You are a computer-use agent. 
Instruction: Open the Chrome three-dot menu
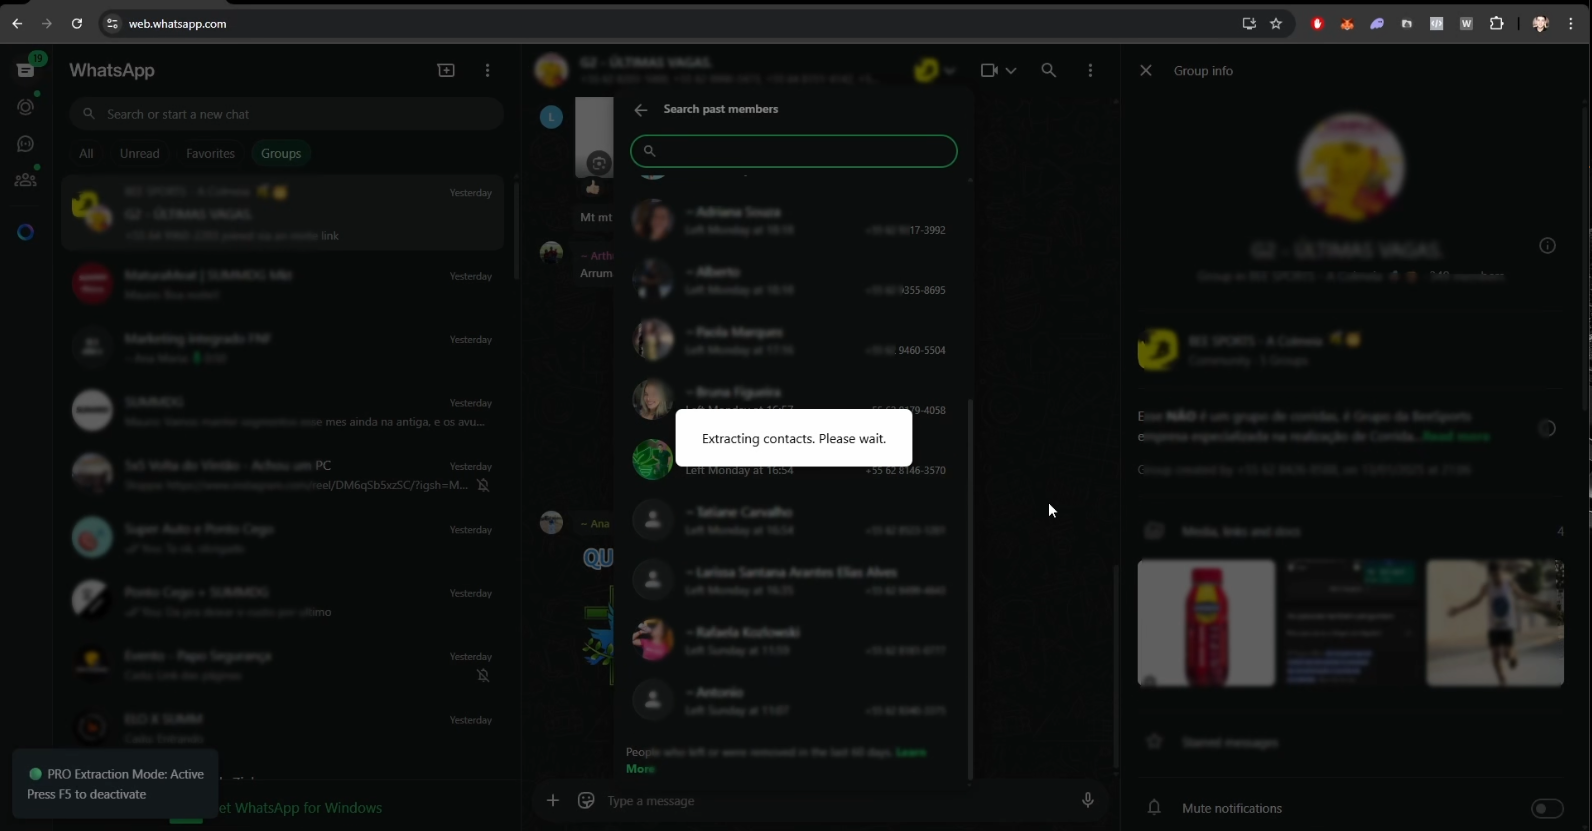(x=1571, y=23)
